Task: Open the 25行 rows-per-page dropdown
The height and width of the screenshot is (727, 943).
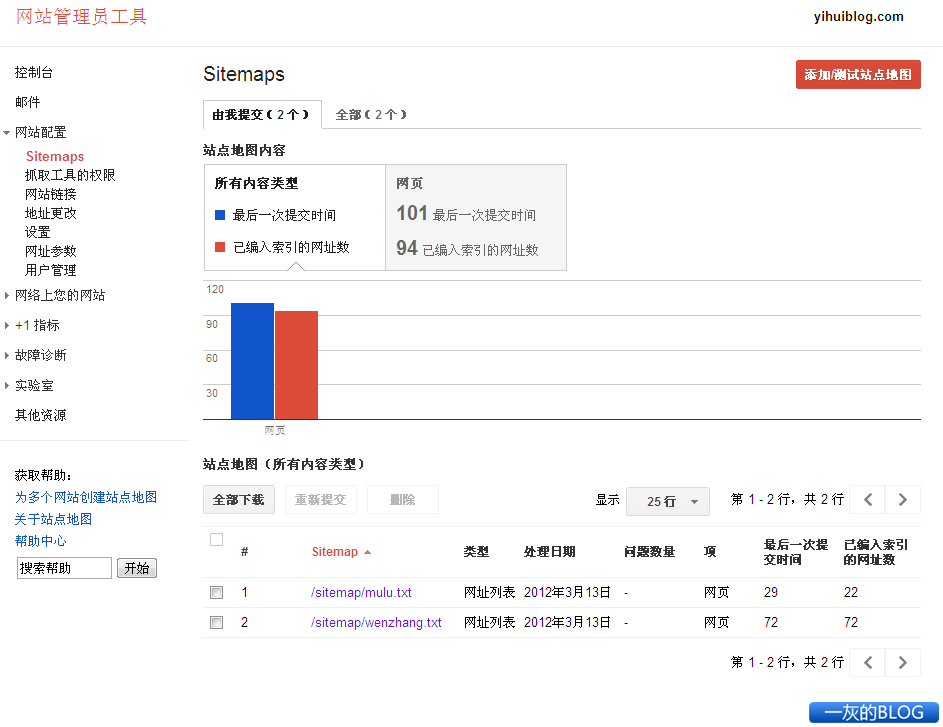Action: tap(667, 501)
